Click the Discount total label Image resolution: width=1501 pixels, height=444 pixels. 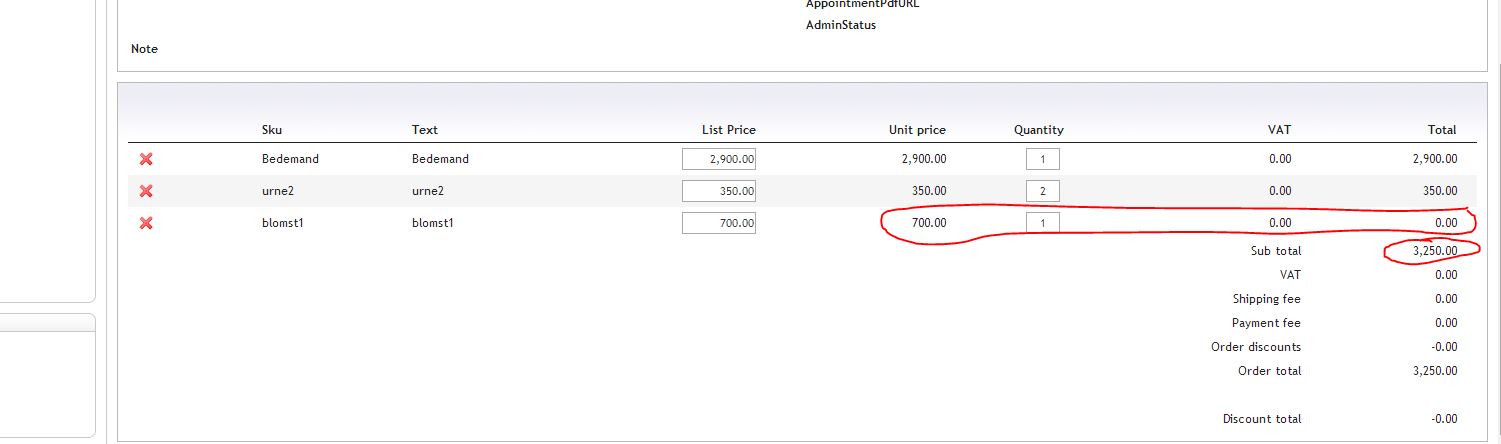point(1262,419)
